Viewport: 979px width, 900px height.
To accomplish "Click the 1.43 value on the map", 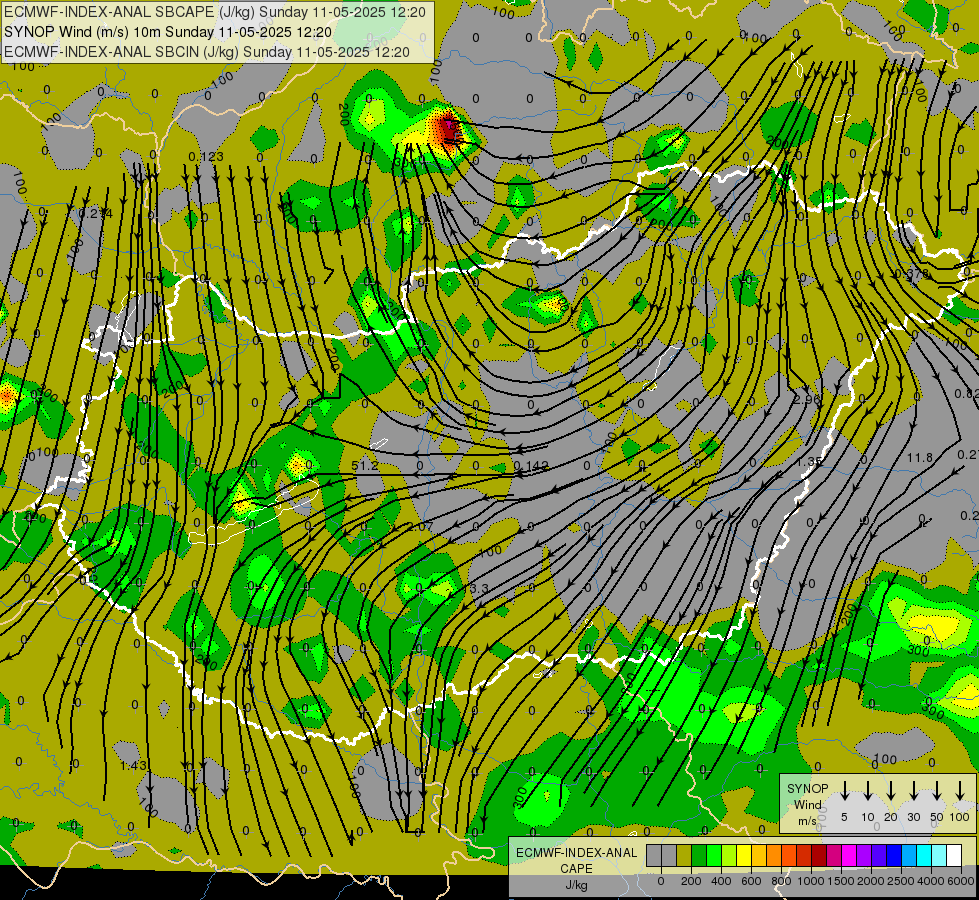I will click(133, 766).
